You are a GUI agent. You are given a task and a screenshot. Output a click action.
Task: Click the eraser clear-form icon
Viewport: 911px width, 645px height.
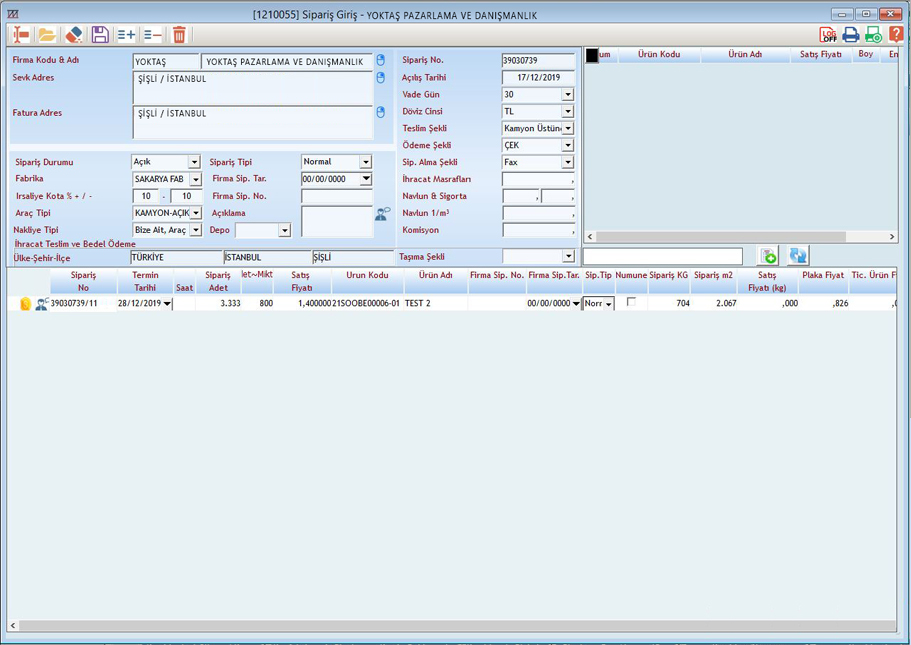pos(74,35)
